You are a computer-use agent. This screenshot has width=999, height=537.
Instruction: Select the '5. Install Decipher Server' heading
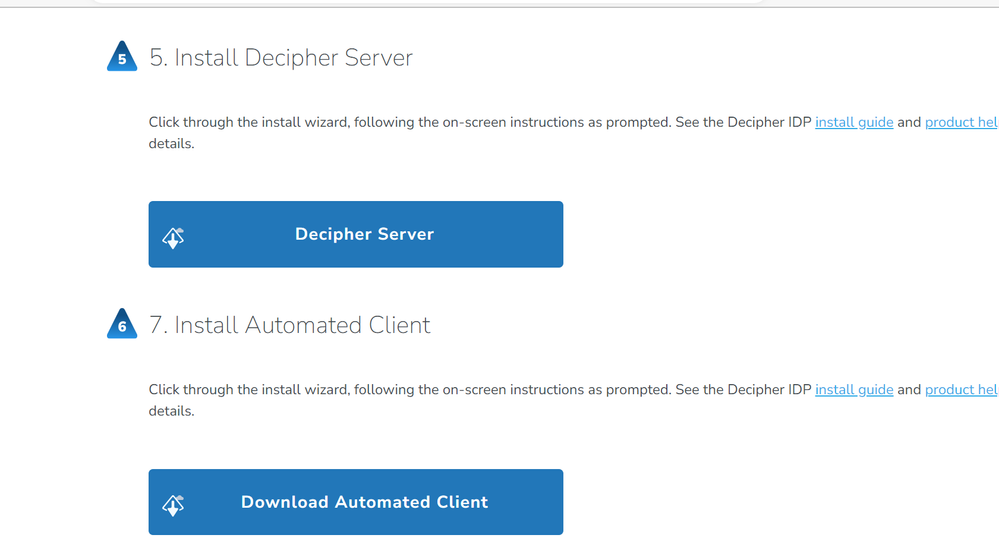(x=281, y=58)
